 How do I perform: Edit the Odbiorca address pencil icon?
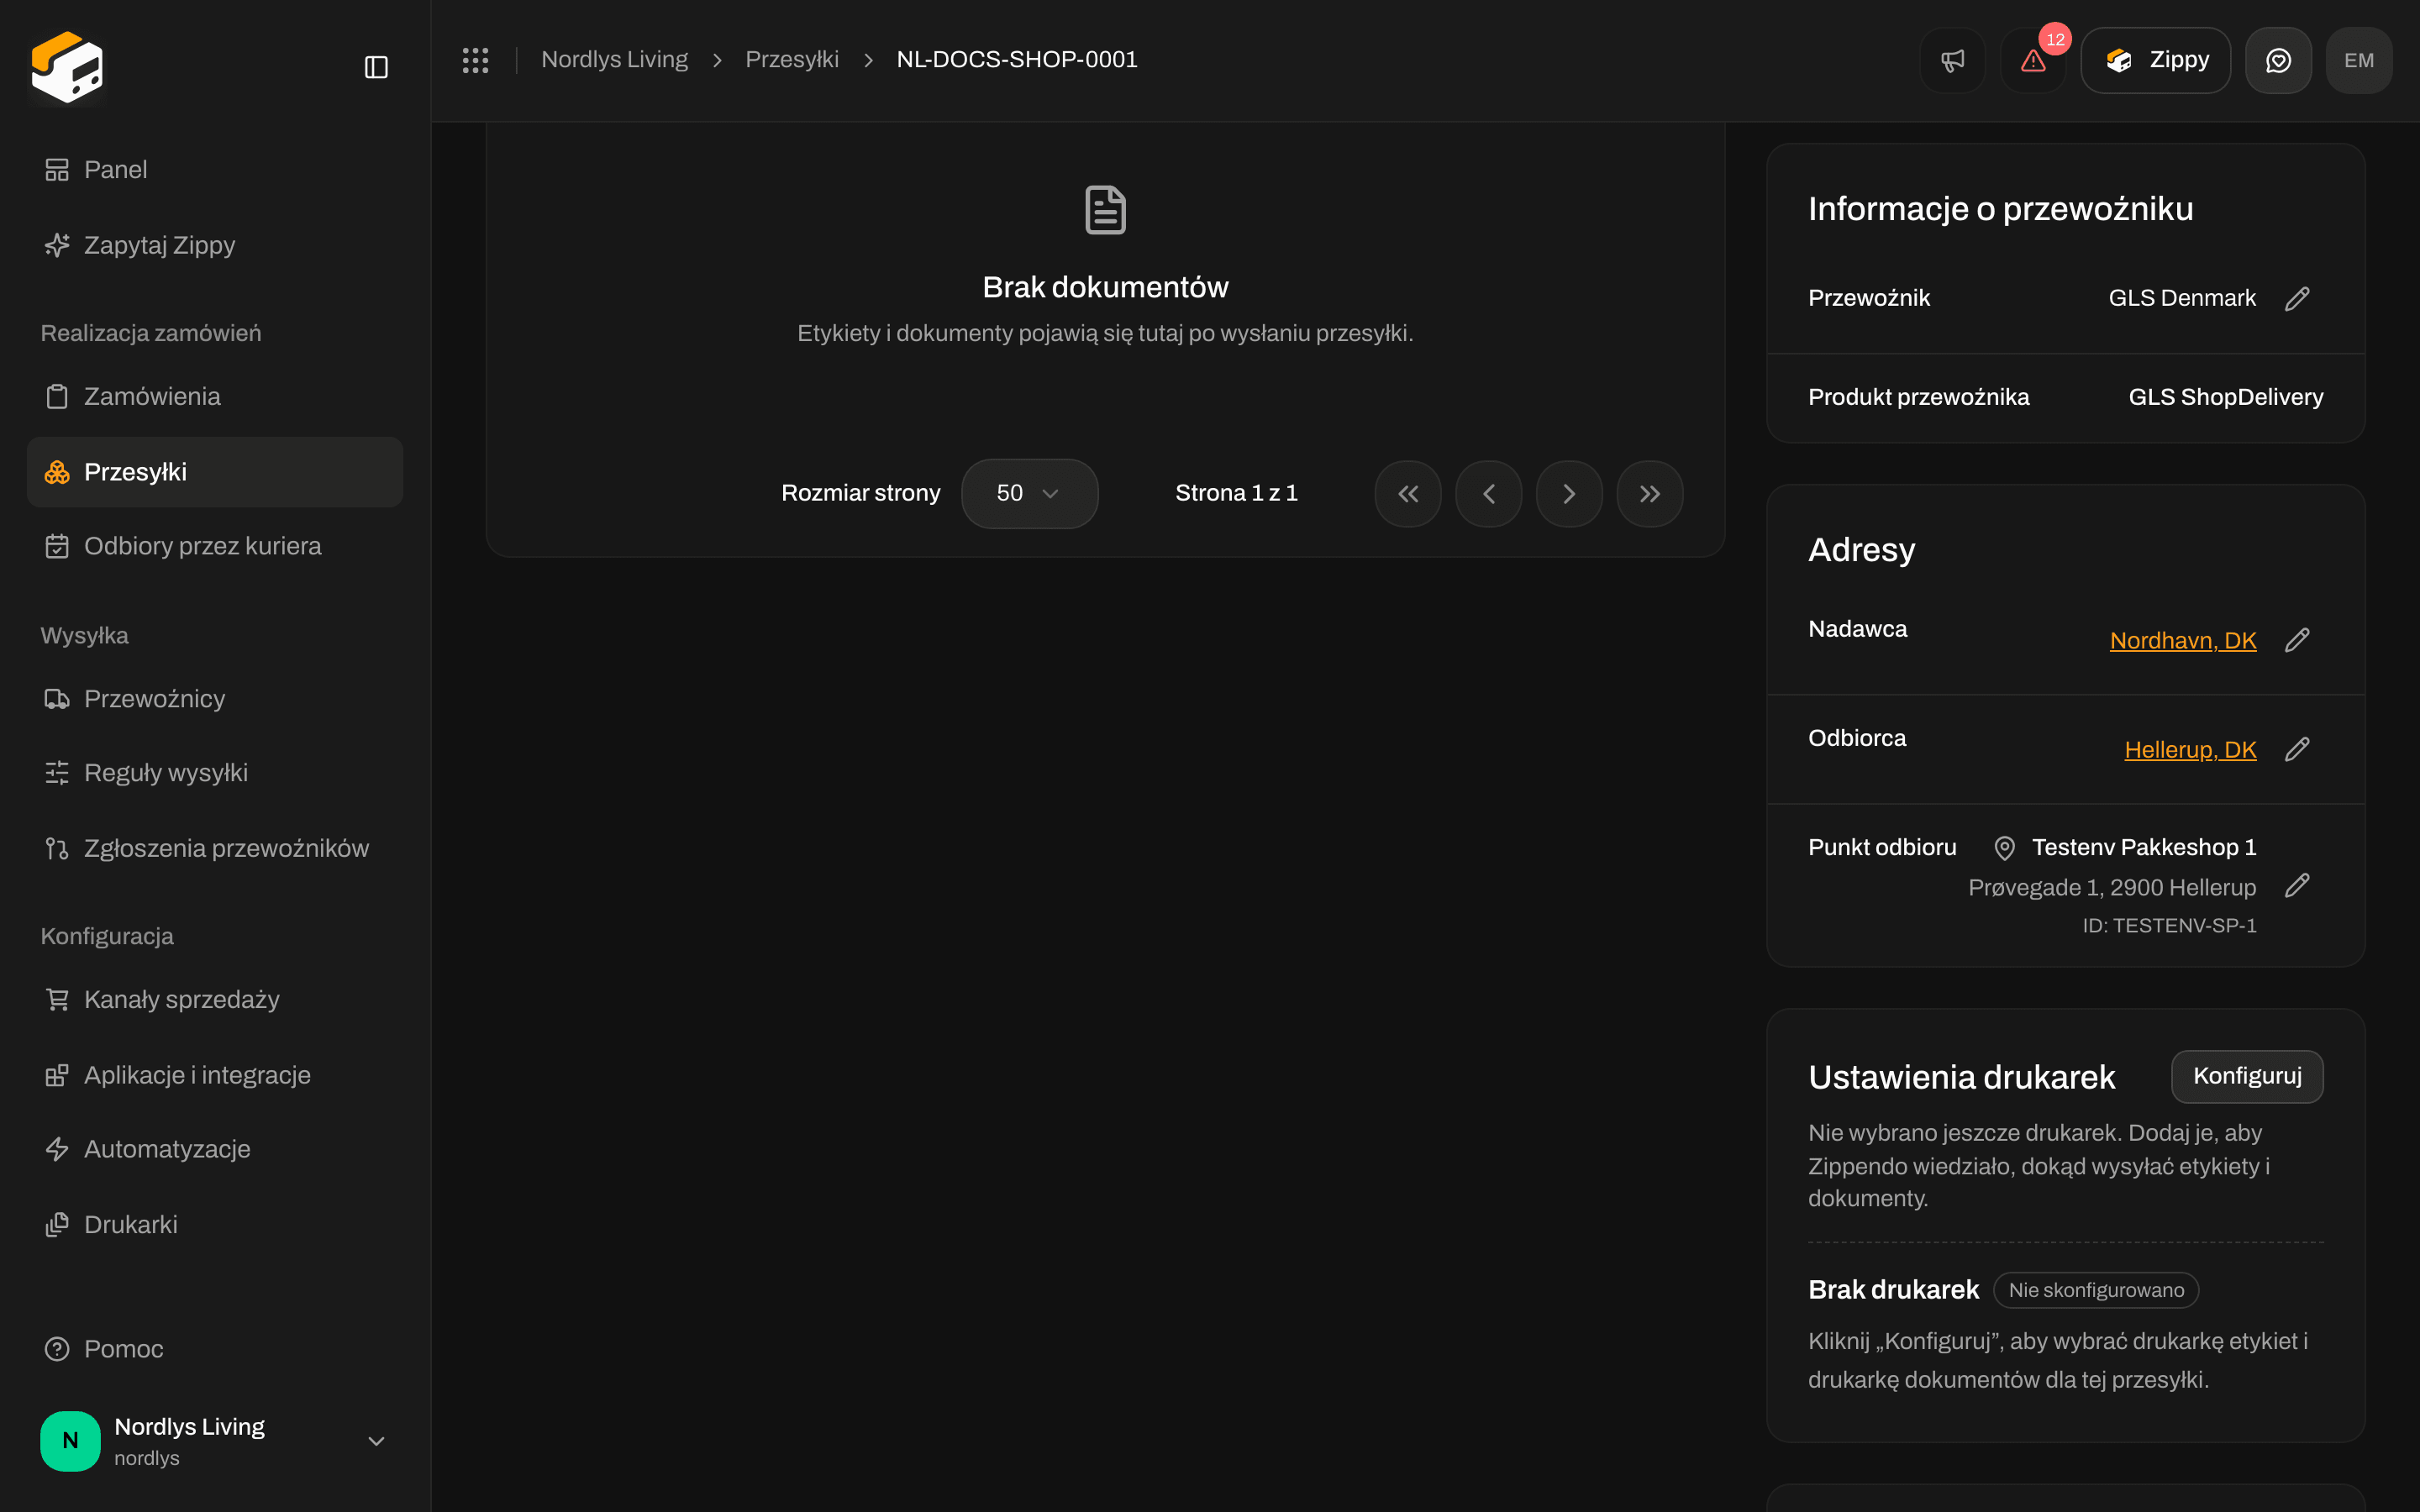[x=2297, y=749]
